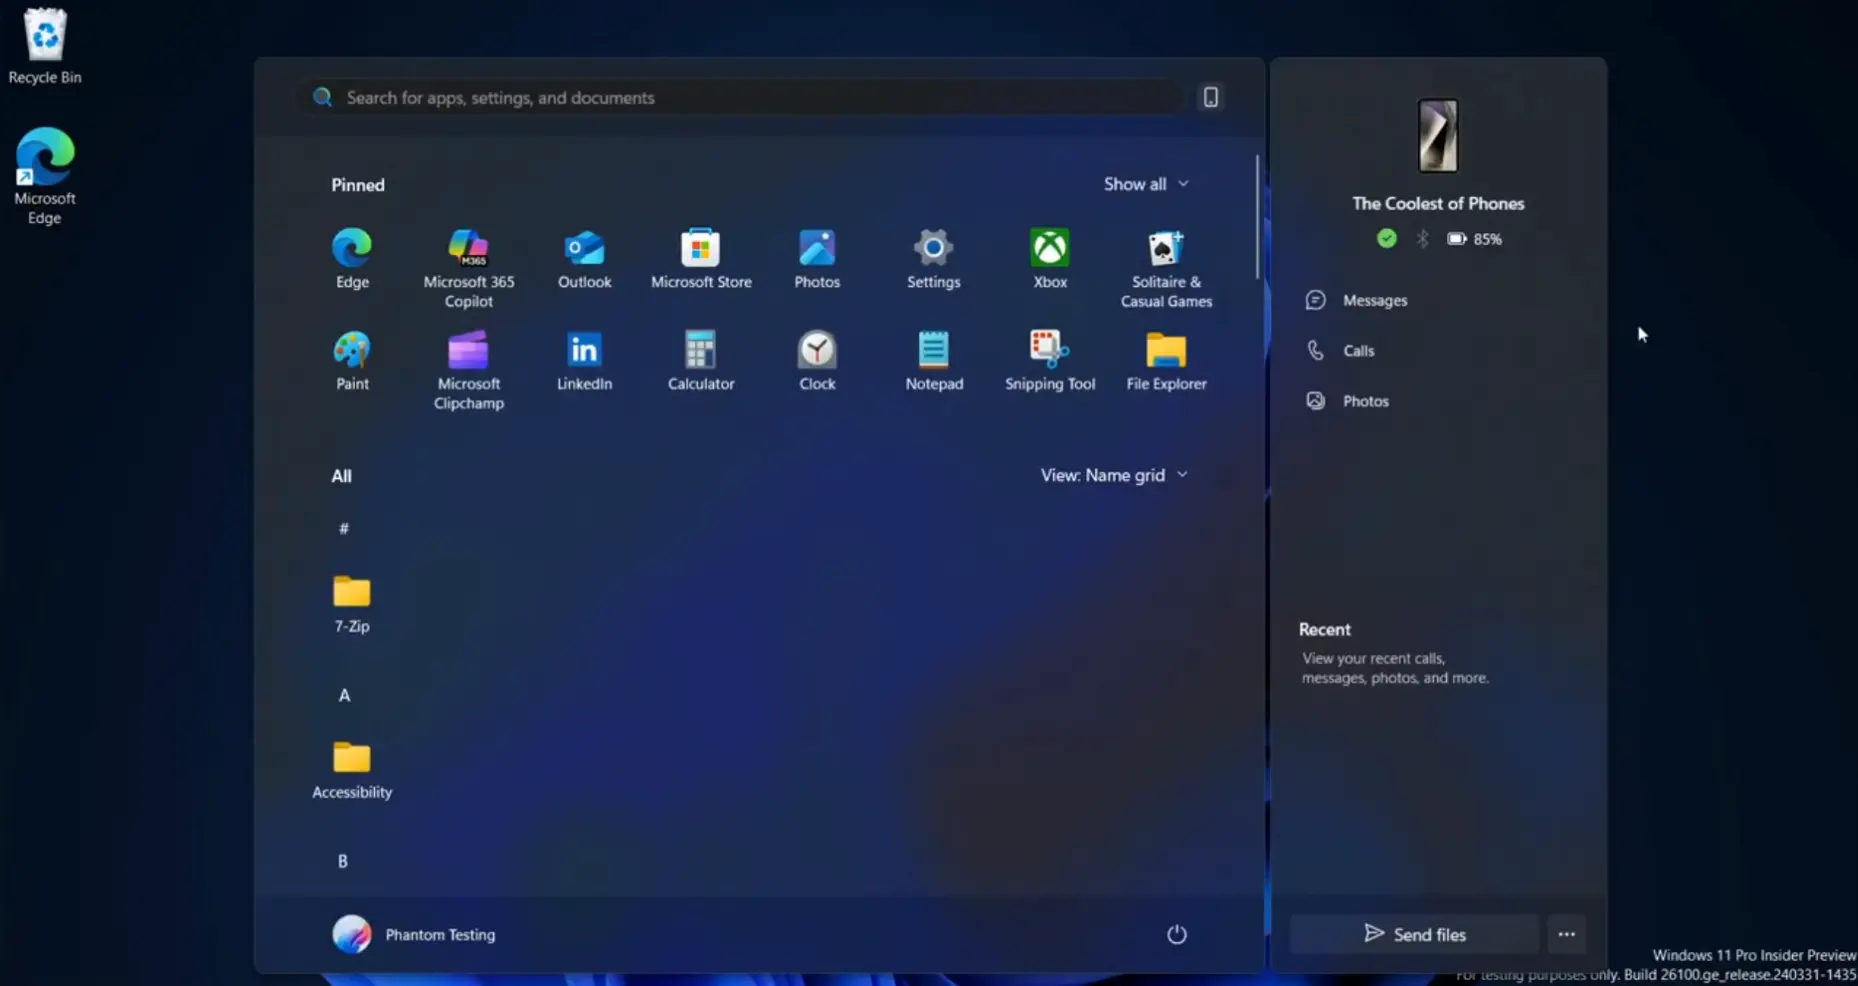Click the green connected status icon
The width and height of the screenshot is (1858, 986).
point(1386,238)
